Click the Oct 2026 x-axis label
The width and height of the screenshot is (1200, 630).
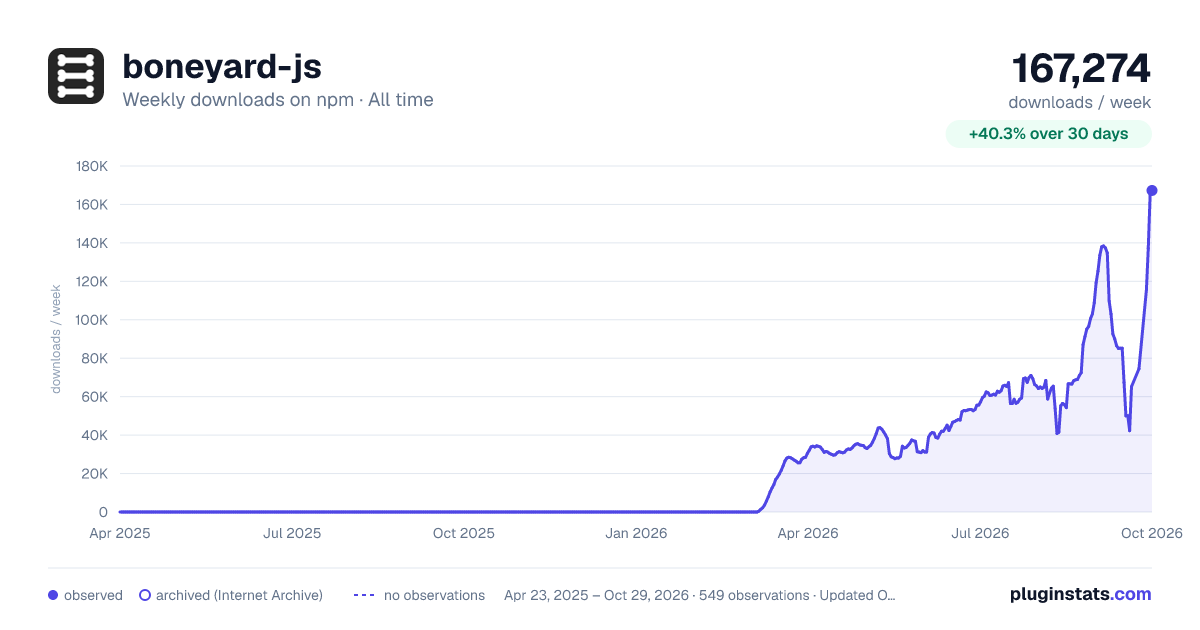(x=1151, y=533)
